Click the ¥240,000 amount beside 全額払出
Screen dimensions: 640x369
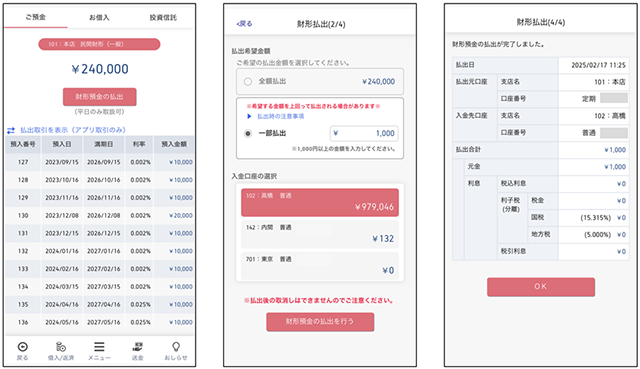click(378, 82)
